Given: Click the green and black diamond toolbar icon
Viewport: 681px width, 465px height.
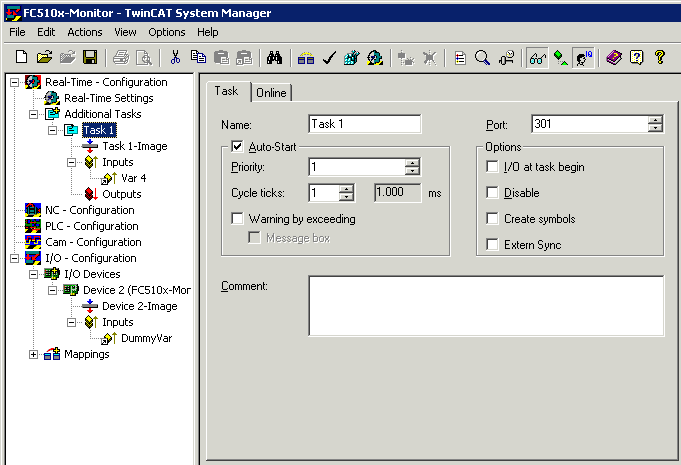Looking at the screenshot, I should point(560,57).
